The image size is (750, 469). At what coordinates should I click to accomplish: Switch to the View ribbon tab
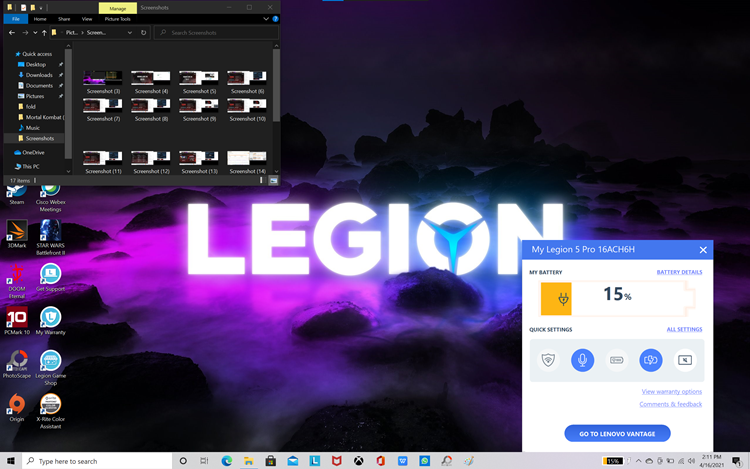87,19
